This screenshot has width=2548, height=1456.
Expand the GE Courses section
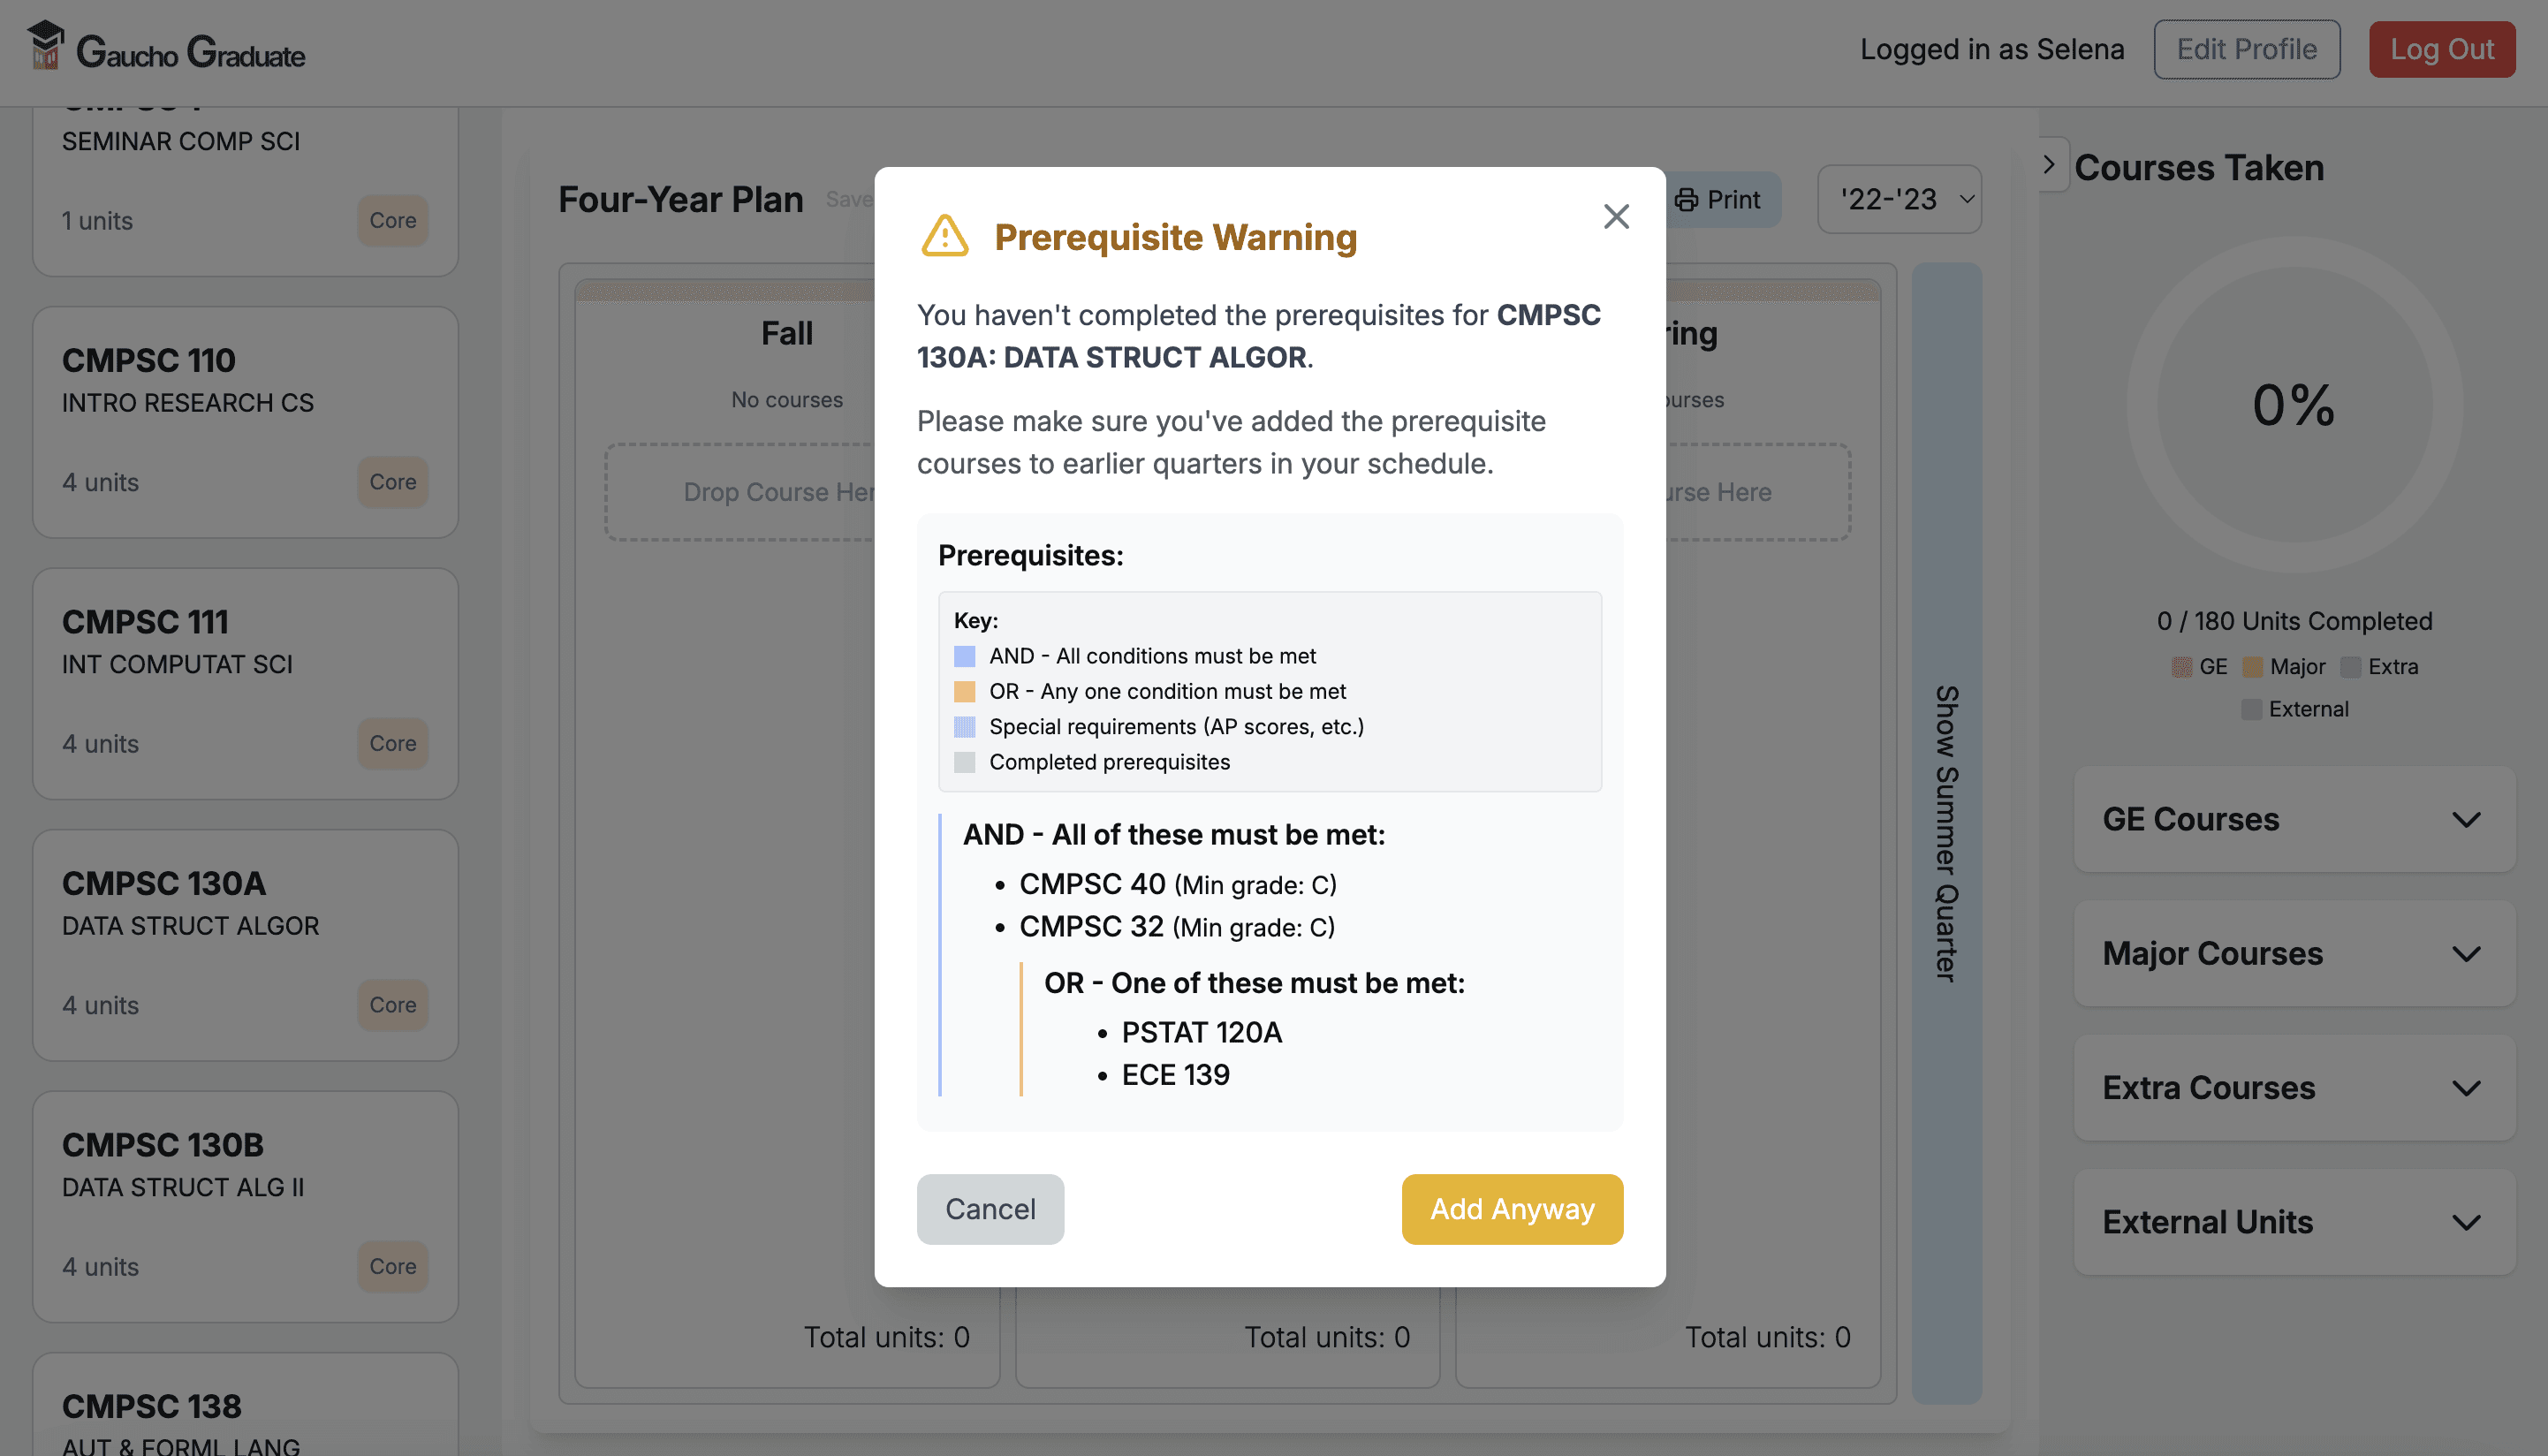coord(2294,819)
